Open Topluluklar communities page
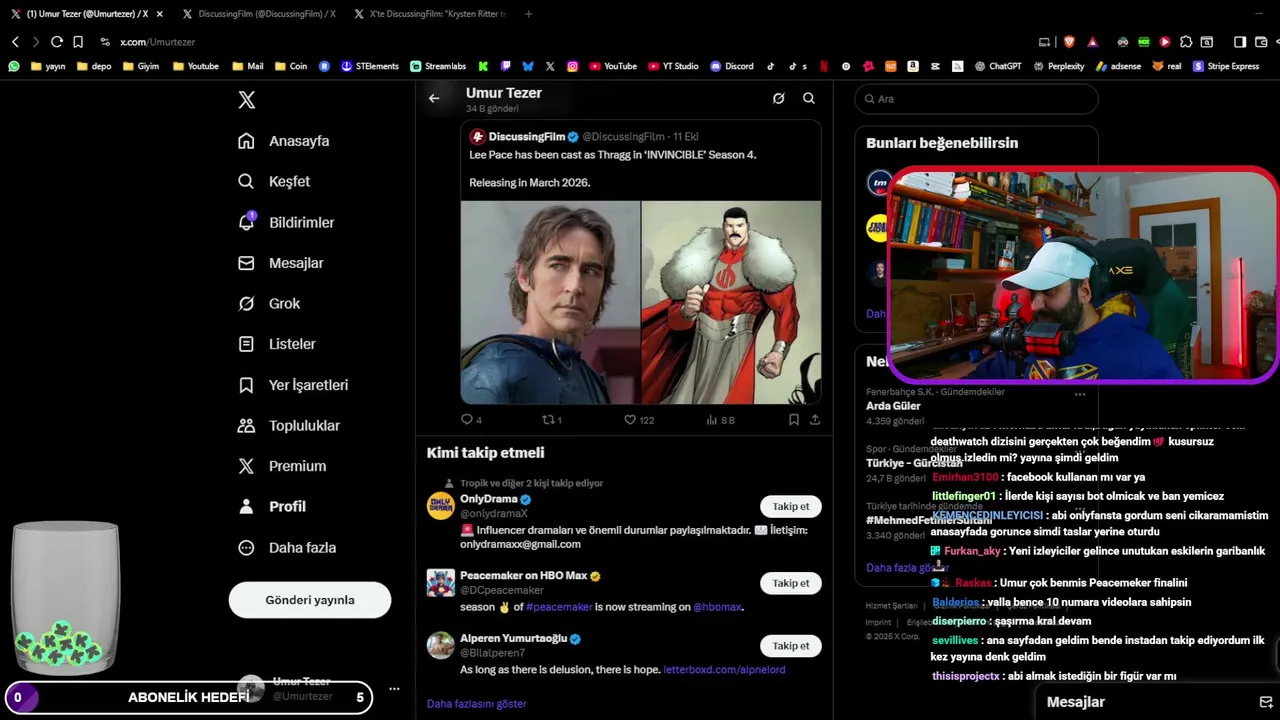Image resolution: width=1280 pixels, height=720 pixels. click(x=289, y=425)
